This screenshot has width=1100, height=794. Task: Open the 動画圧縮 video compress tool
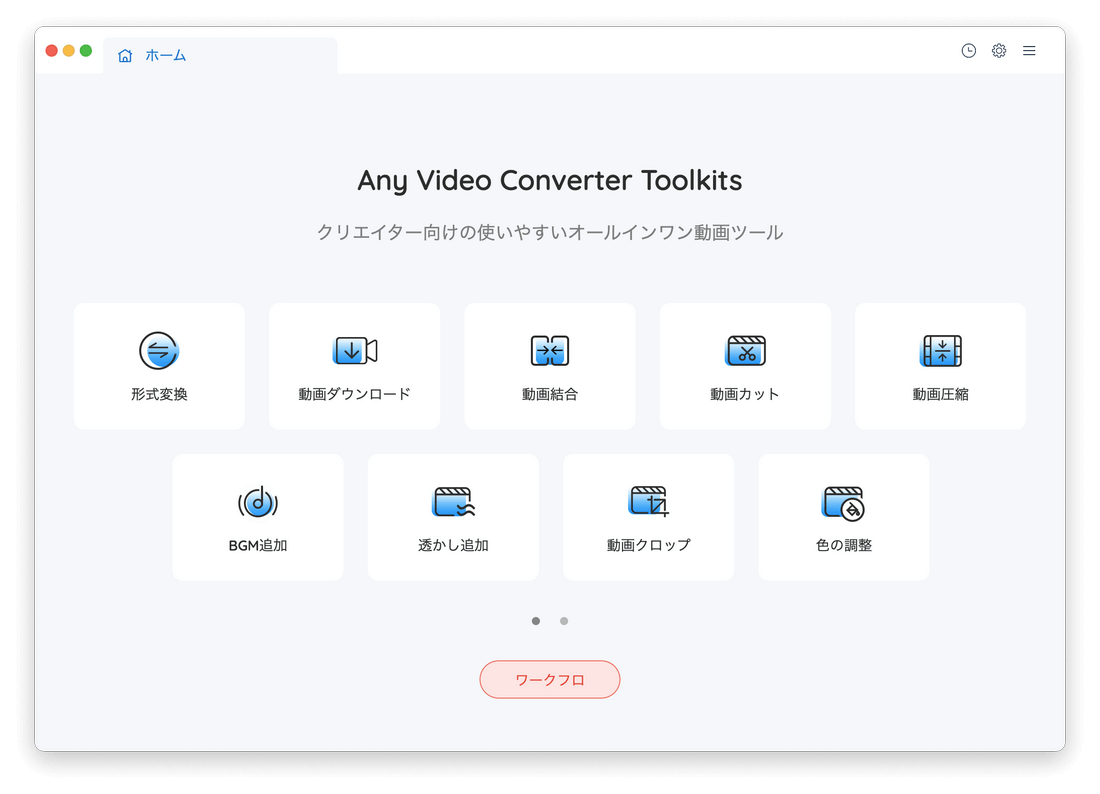(940, 366)
